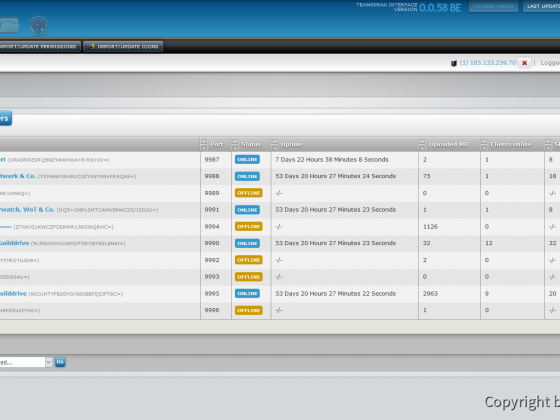Click the Port column header

pyautogui.click(x=216, y=144)
